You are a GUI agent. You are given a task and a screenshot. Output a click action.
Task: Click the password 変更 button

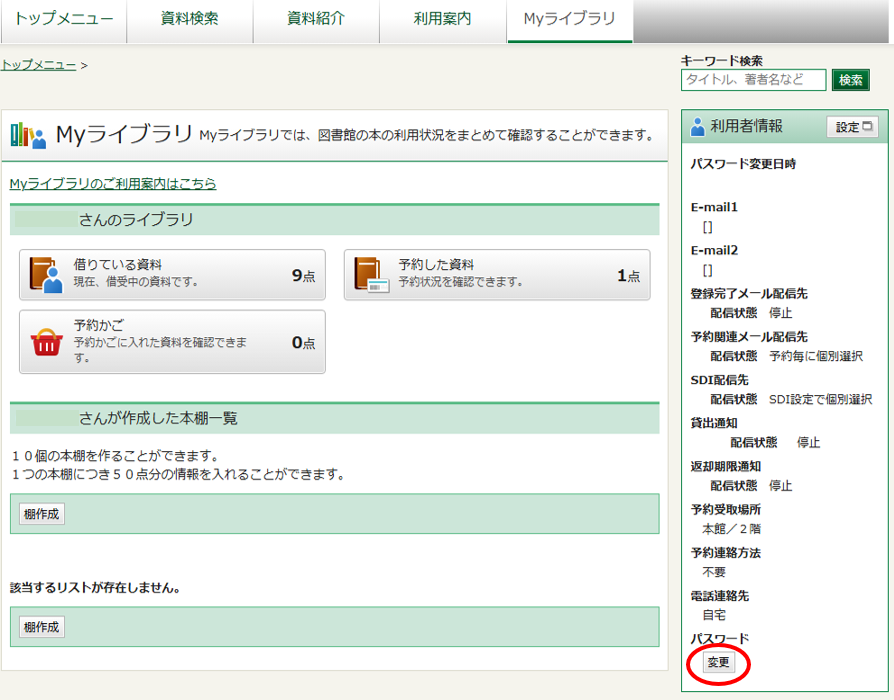pos(718,662)
